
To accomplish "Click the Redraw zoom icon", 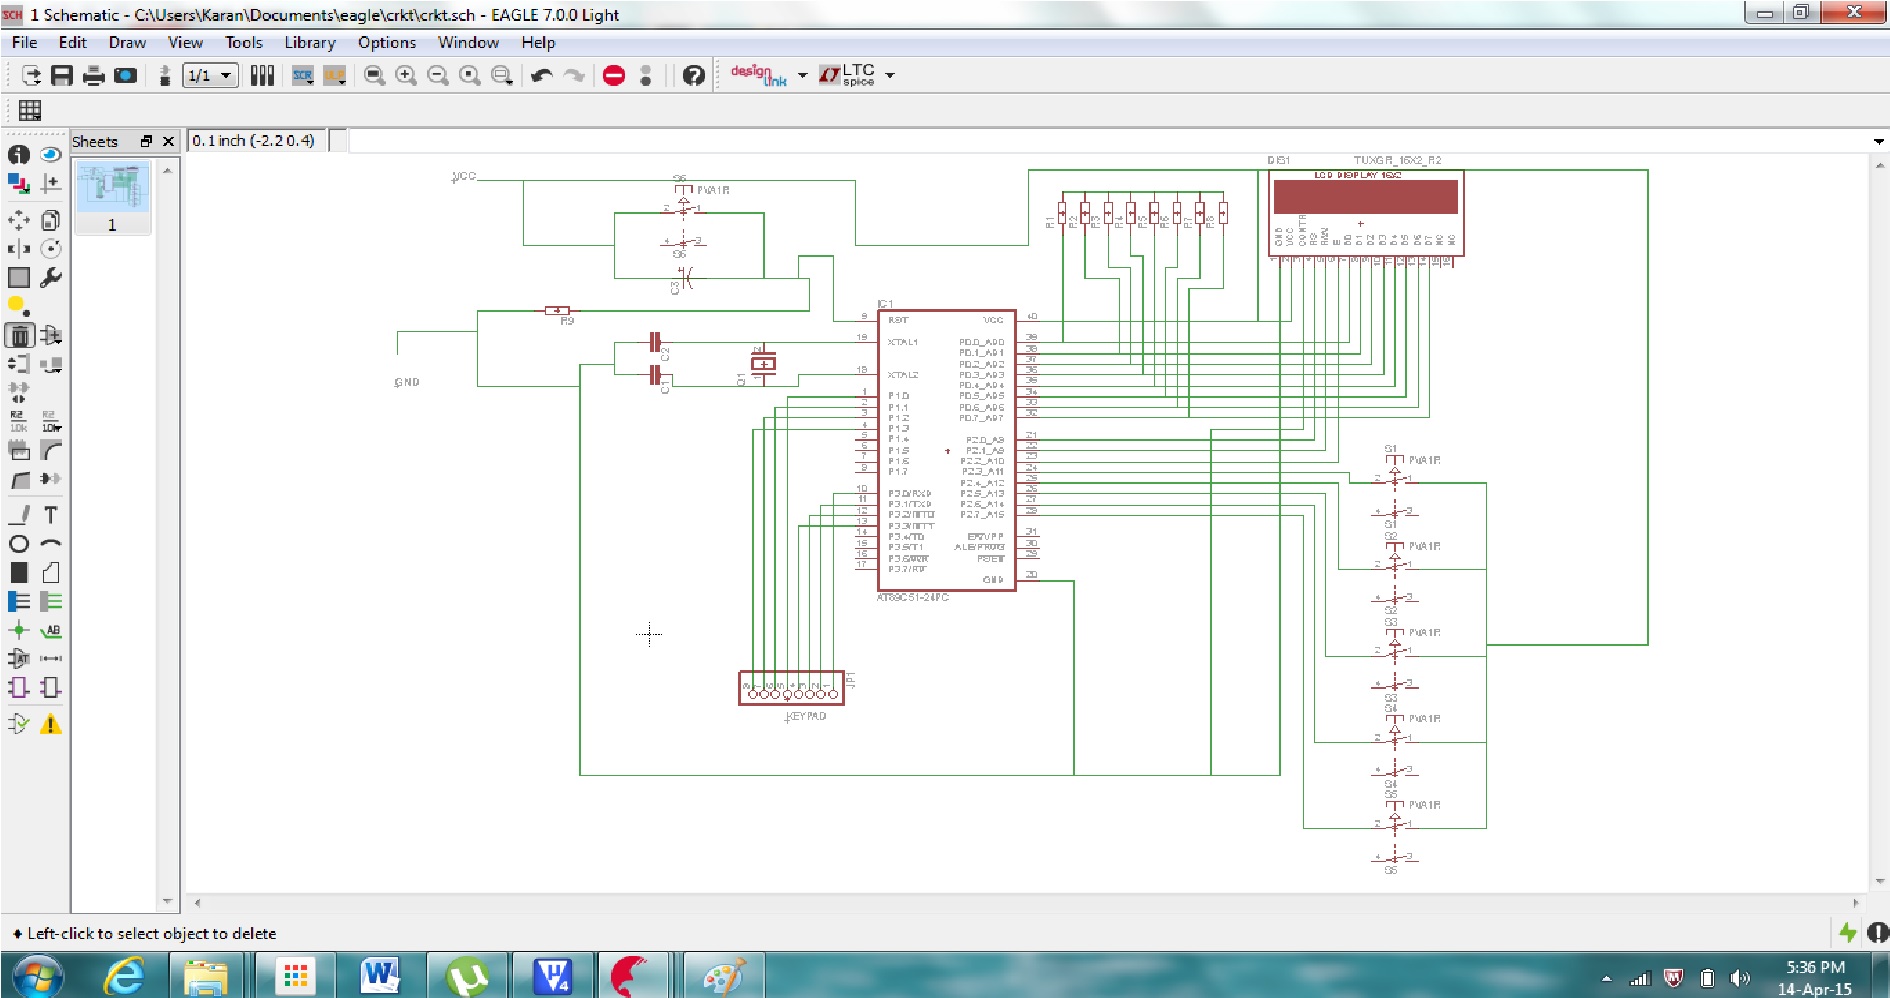I will (x=470, y=76).
